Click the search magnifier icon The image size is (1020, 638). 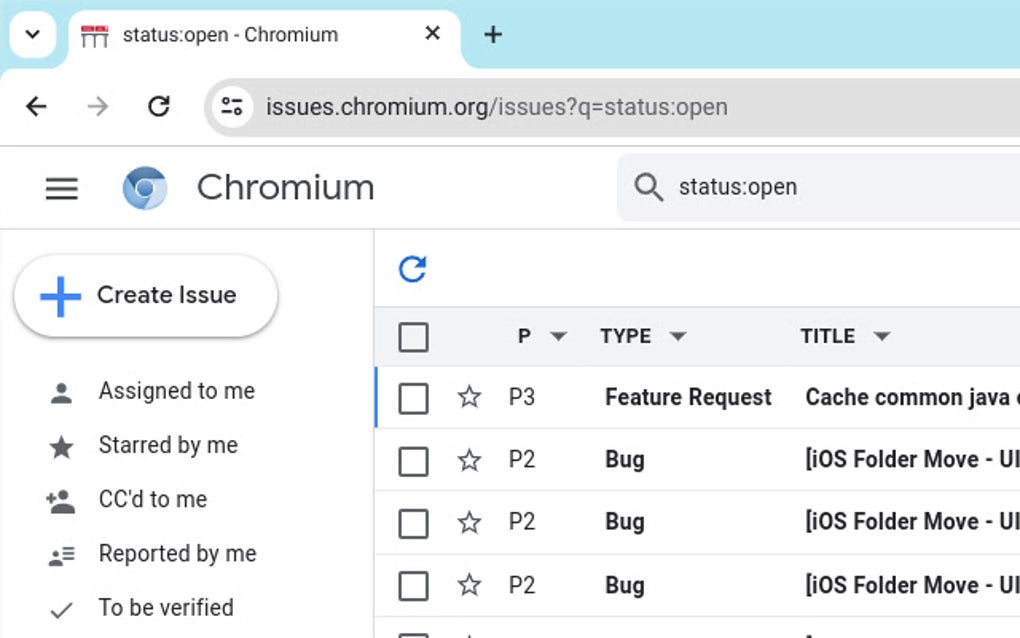[649, 187]
